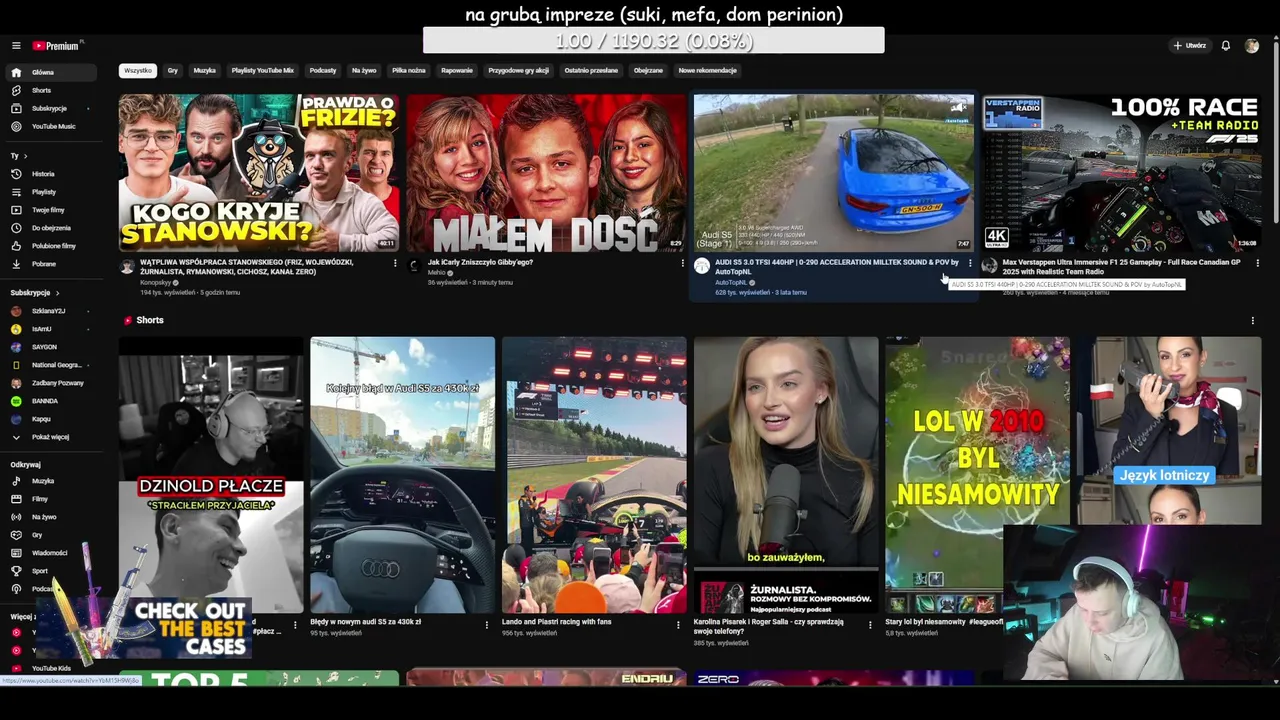Image resolution: width=1280 pixels, height=720 pixels.
Task: Open Na żywo under Odkrywaj
Action: pos(44,517)
